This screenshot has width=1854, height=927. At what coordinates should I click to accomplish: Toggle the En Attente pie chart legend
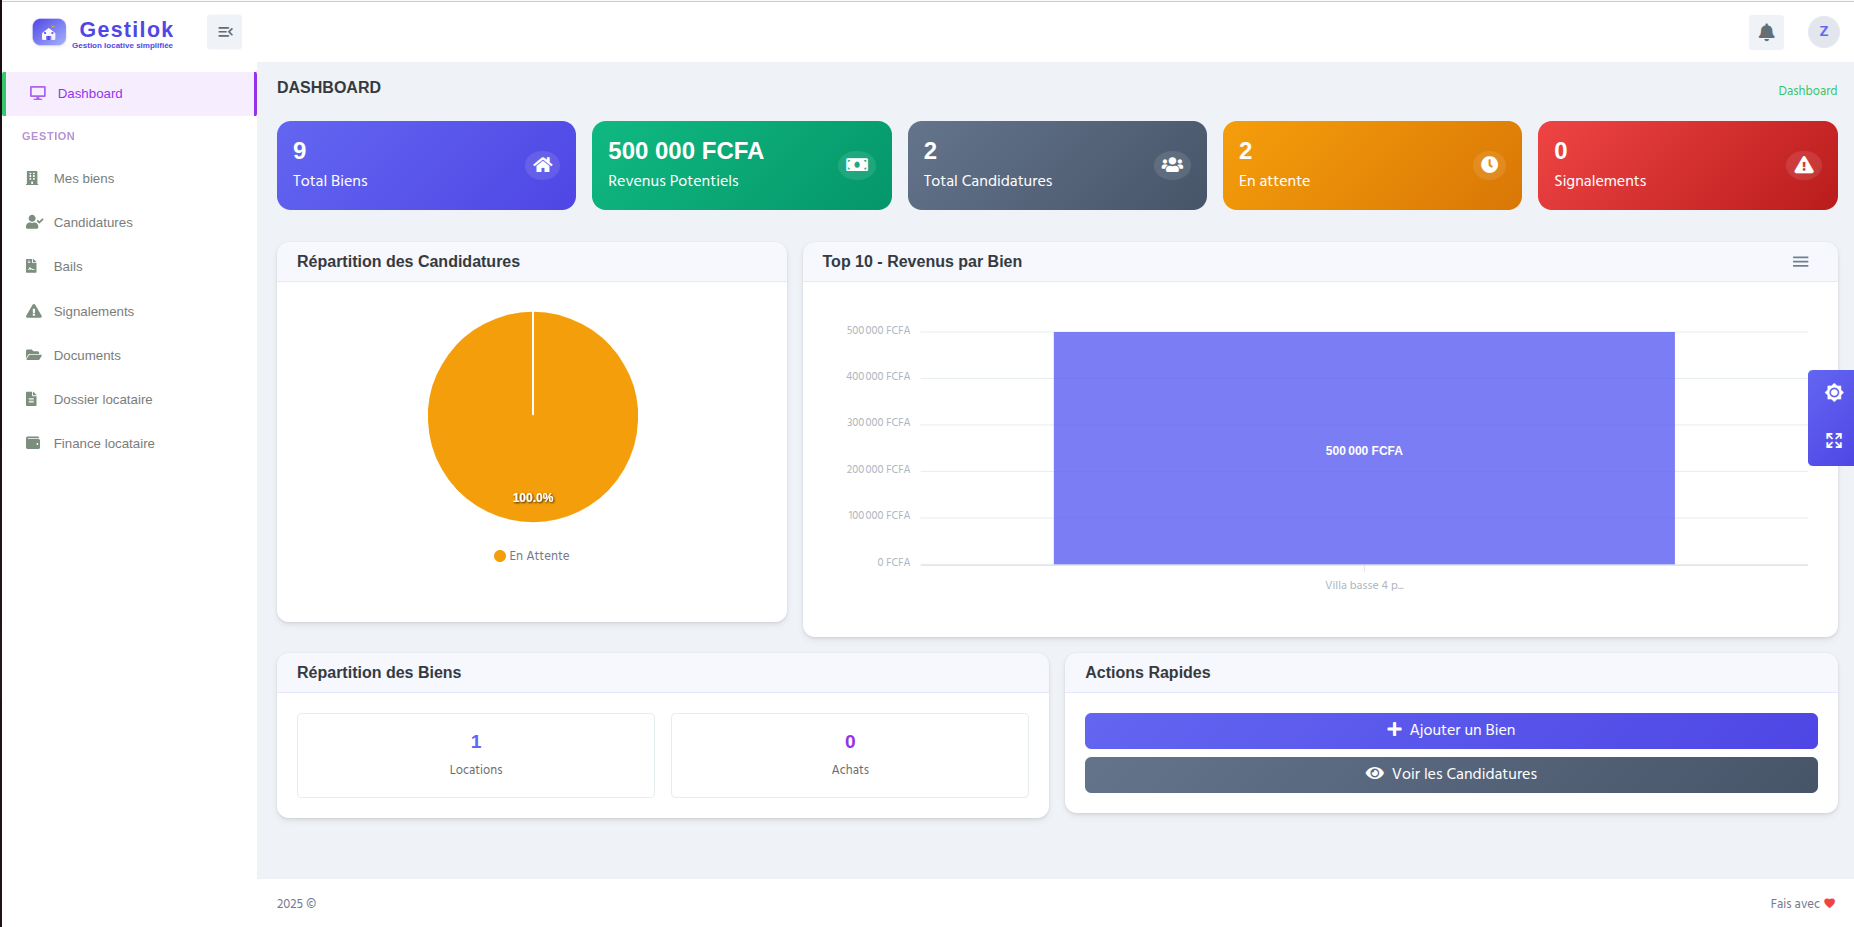pos(532,555)
